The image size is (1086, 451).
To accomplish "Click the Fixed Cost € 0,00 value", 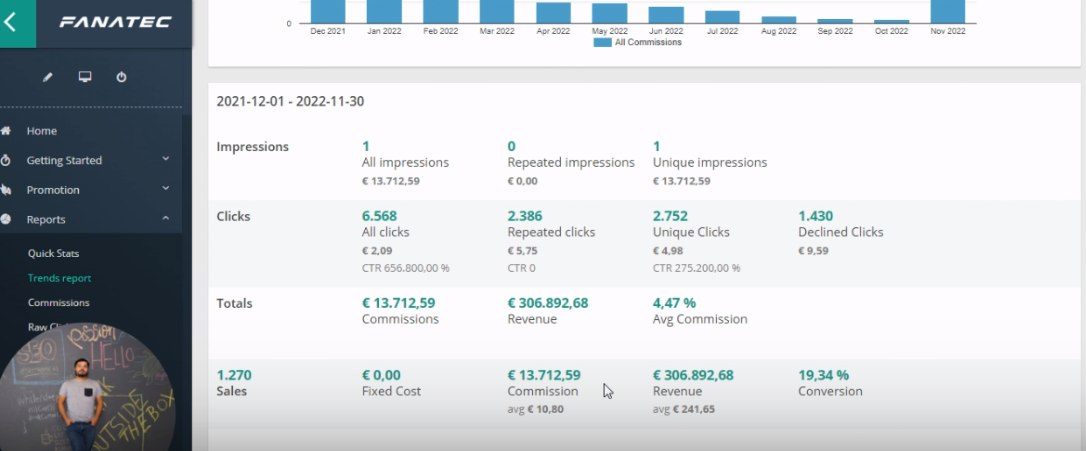I will 382,375.
